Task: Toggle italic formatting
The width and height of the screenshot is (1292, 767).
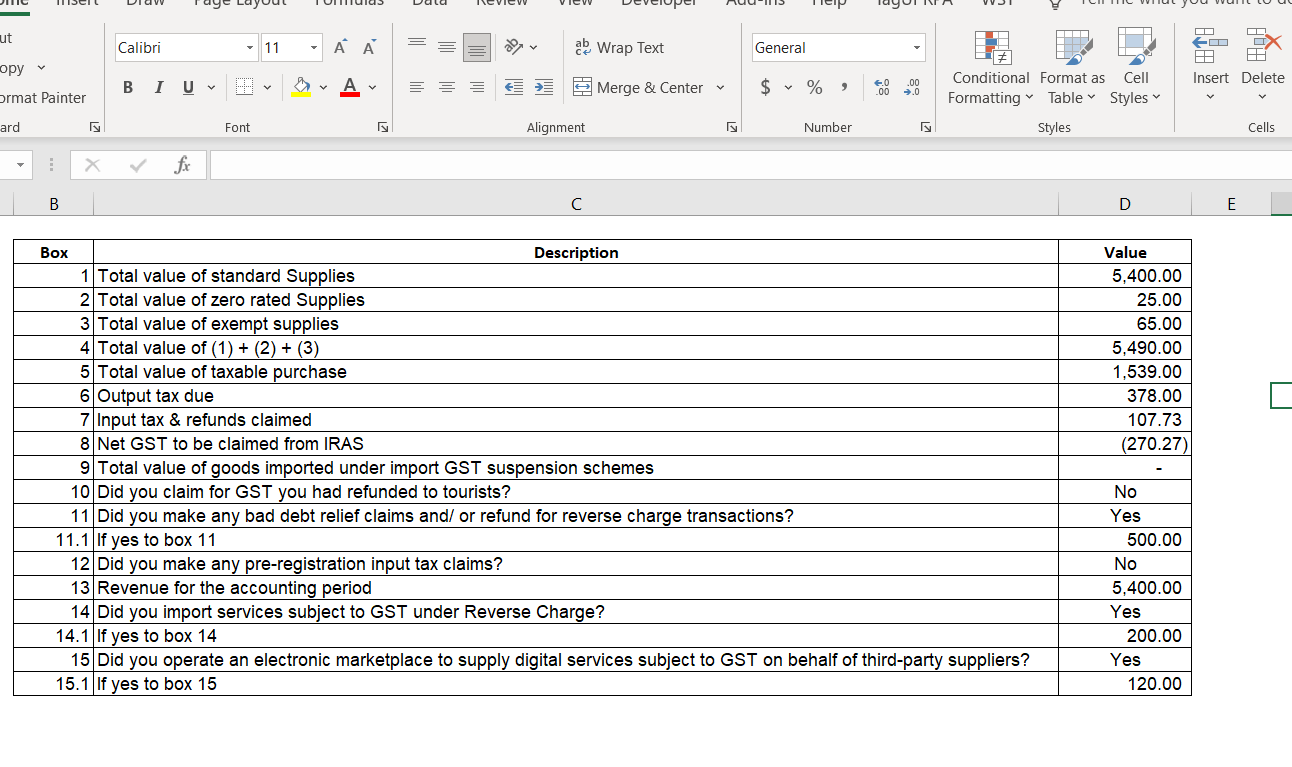Action: point(158,88)
